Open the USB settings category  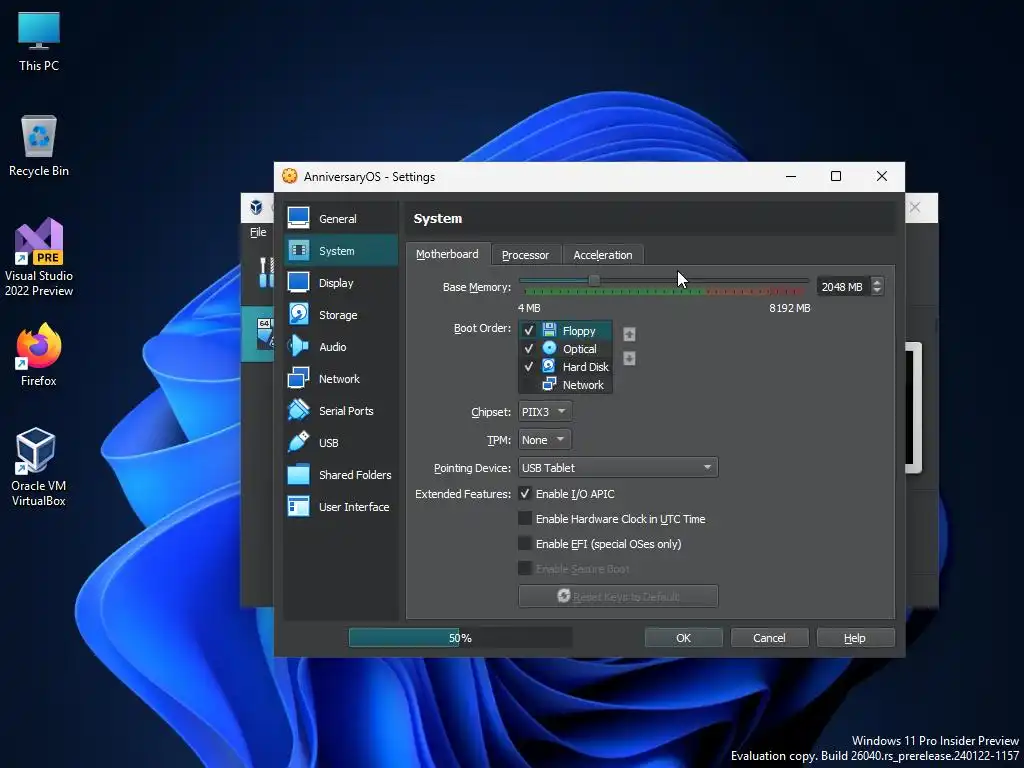point(340,443)
